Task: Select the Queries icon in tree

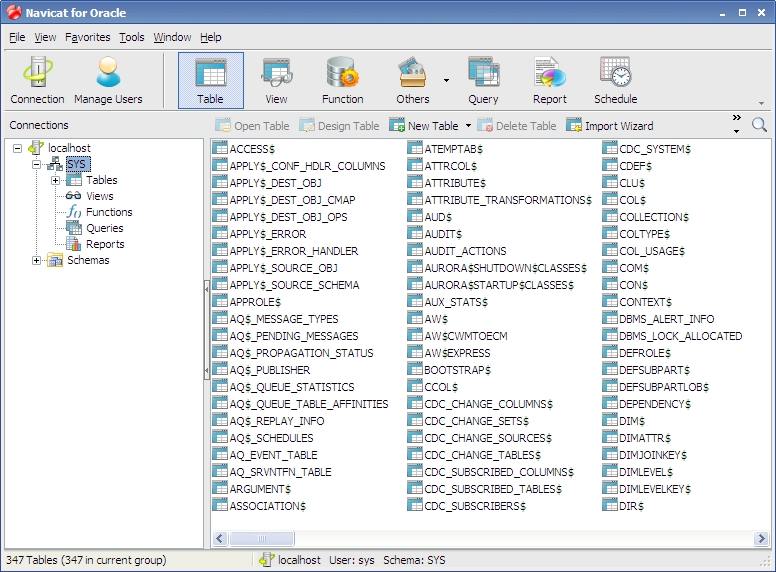Action: pyautogui.click(x=74, y=228)
